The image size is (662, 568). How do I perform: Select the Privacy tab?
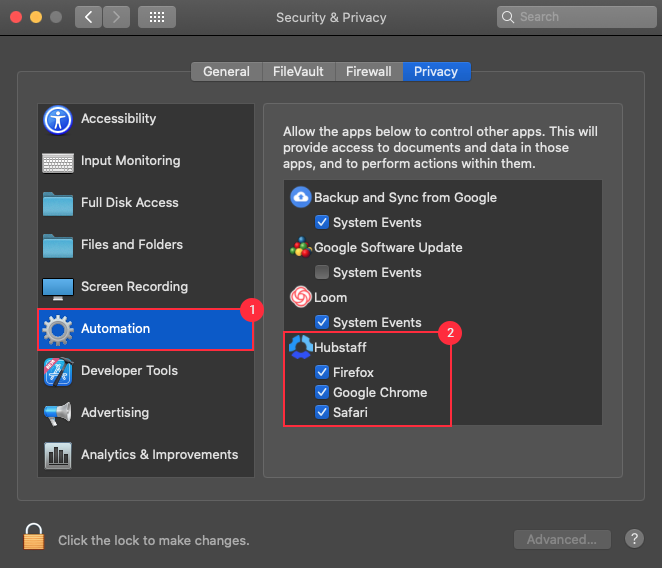(437, 71)
